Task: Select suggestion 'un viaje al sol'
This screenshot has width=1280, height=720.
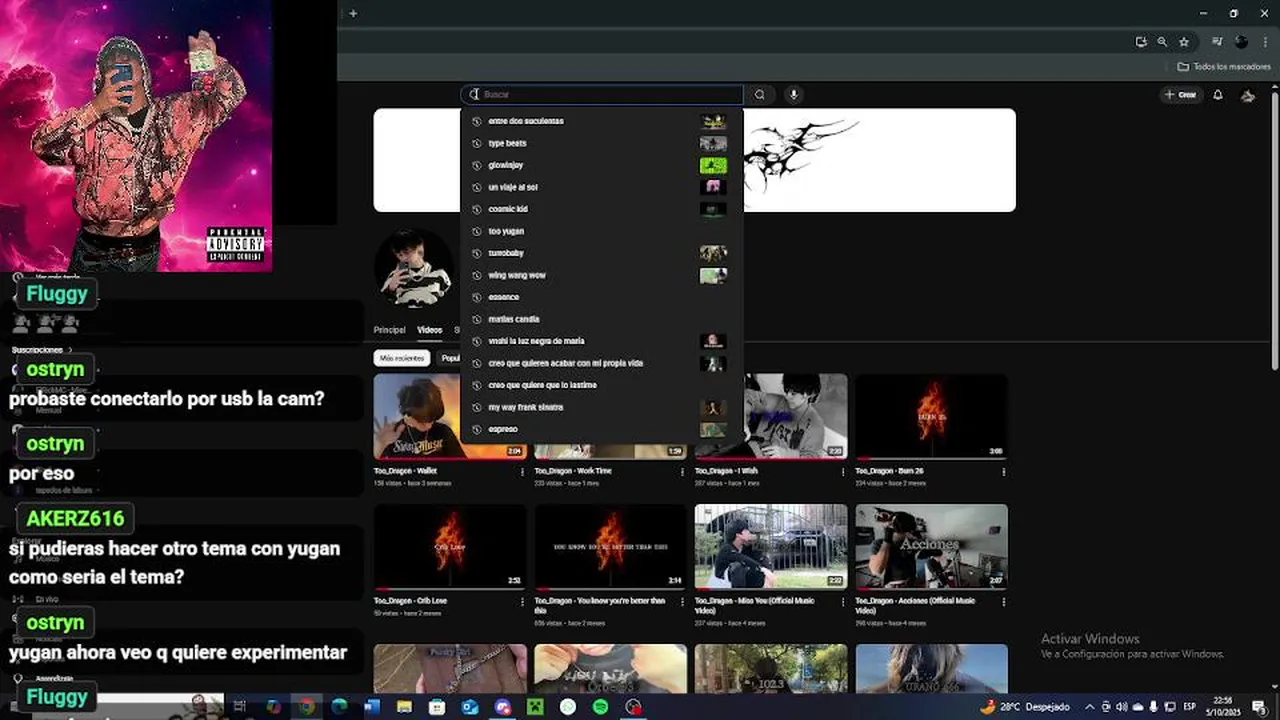Action: tap(600, 187)
